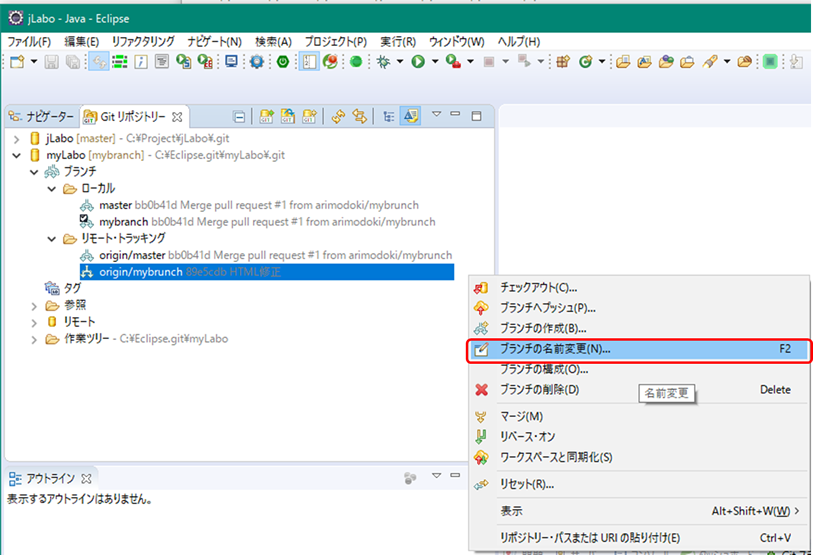Click the monitor screen toolbar icon

tap(231, 62)
